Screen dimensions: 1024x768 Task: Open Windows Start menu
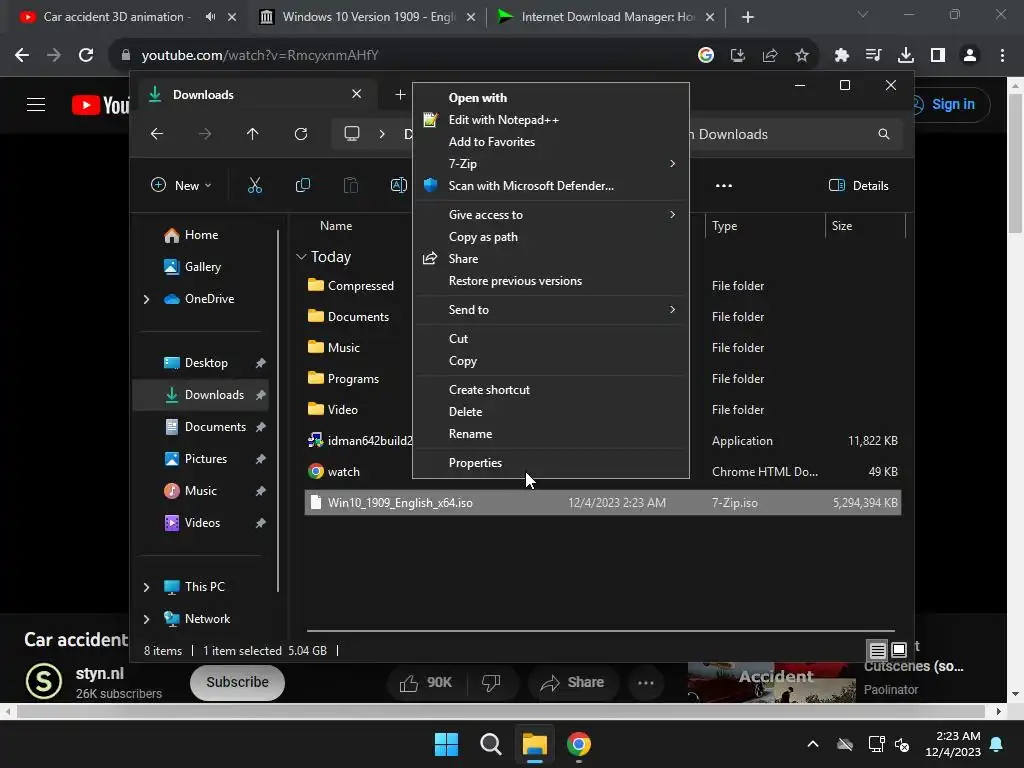tap(447, 744)
